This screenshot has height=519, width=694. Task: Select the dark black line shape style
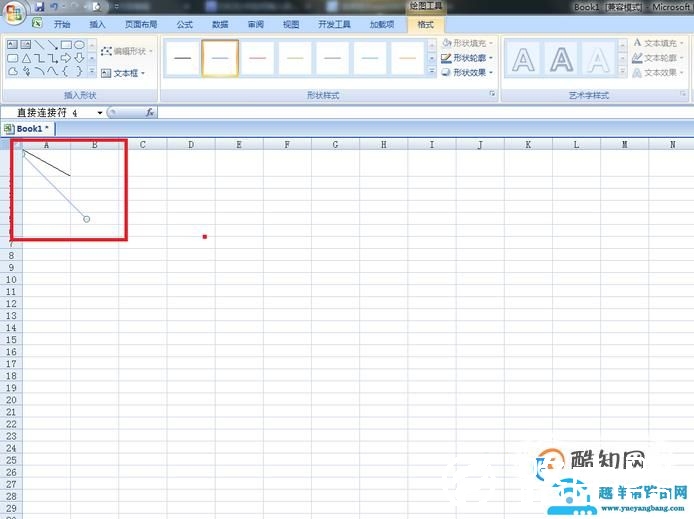click(x=182, y=59)
